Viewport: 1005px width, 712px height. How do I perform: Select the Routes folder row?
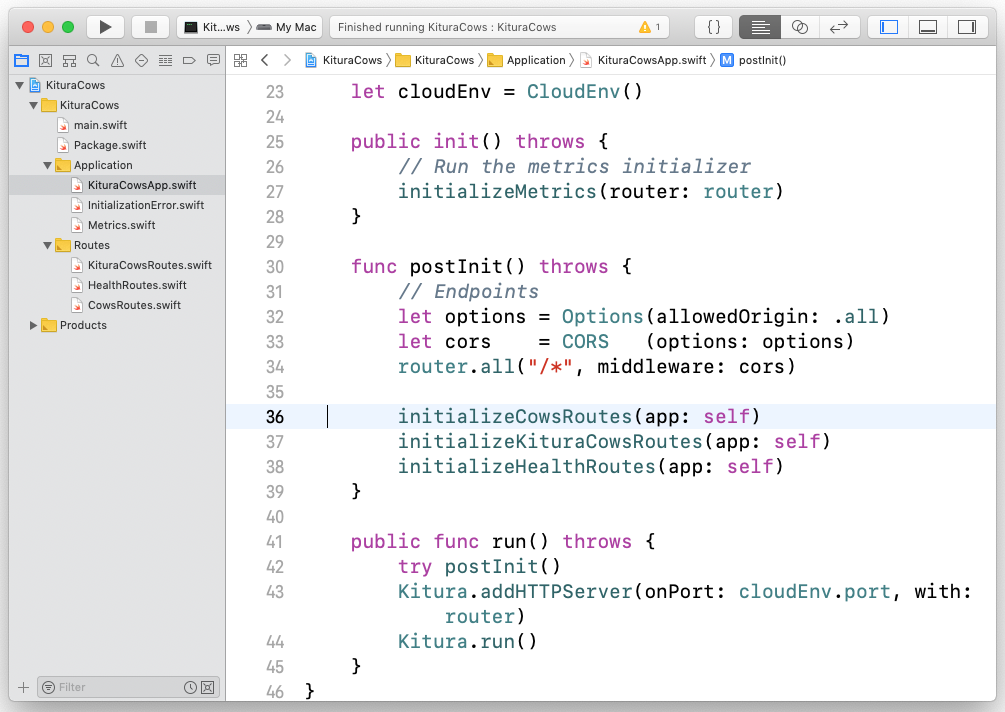[x=117, y=245]
